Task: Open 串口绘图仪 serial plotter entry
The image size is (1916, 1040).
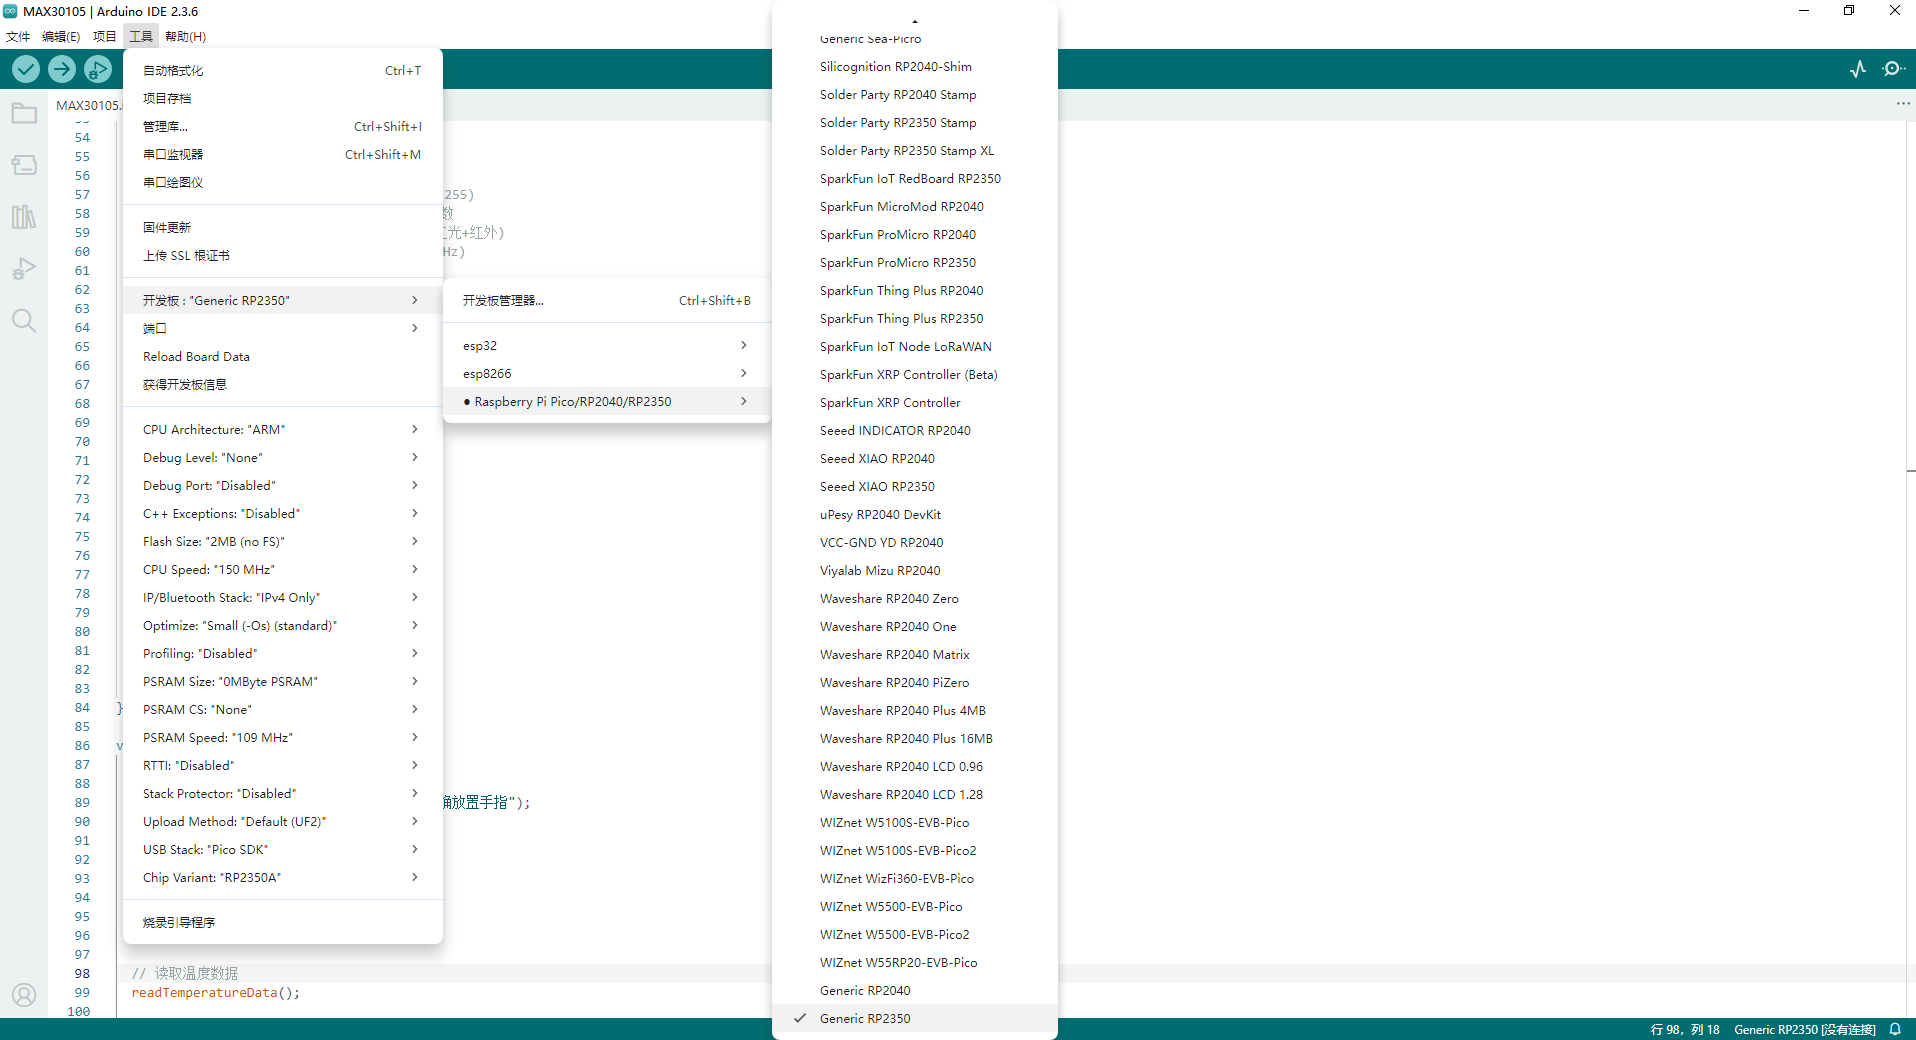Action: click(282, 182)
